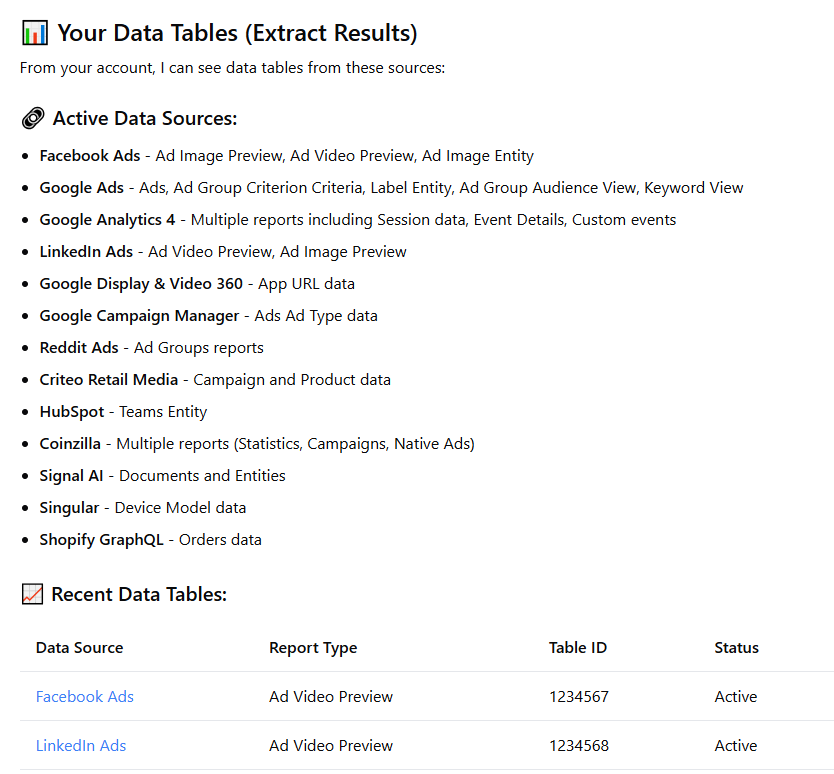Click the HubSpot Teams Entity entry
Image resolution: width=834 pixels, height=774 pixels.
[123, 412]
